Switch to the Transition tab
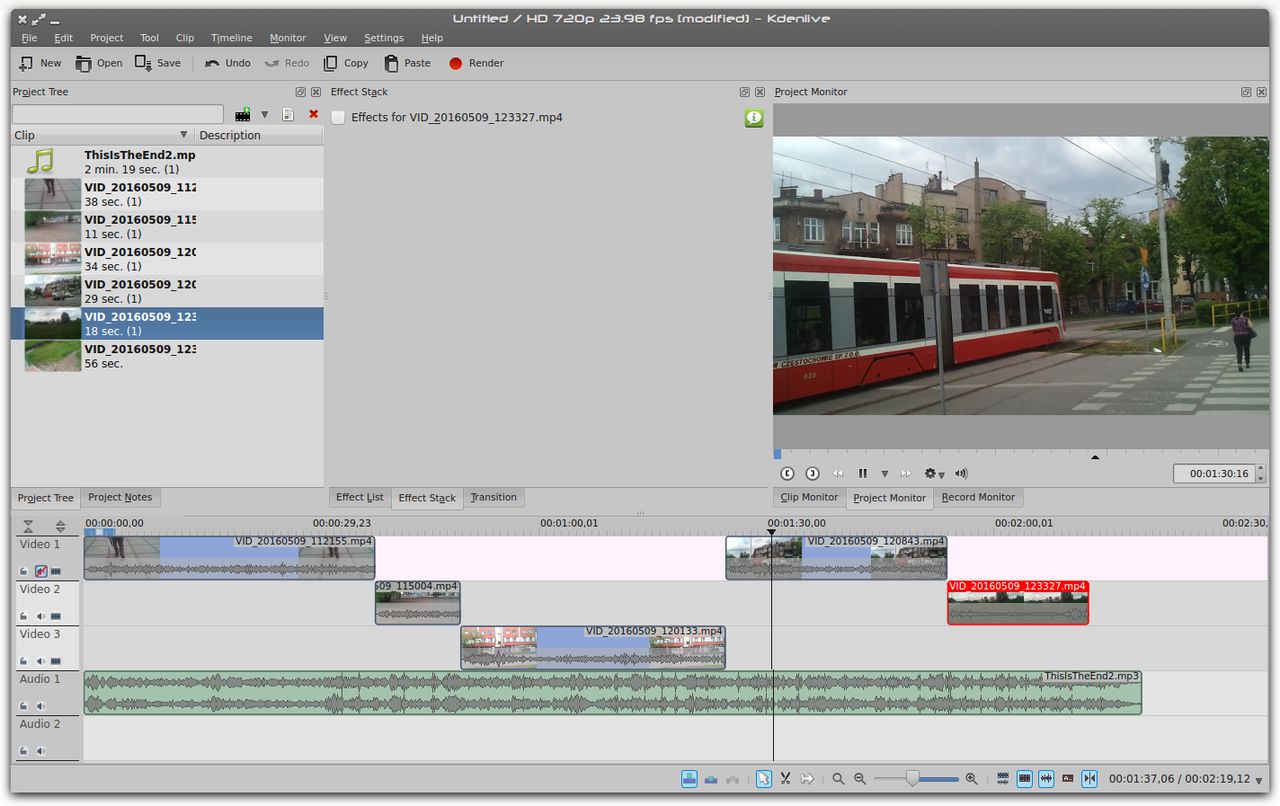 [494, 497]
